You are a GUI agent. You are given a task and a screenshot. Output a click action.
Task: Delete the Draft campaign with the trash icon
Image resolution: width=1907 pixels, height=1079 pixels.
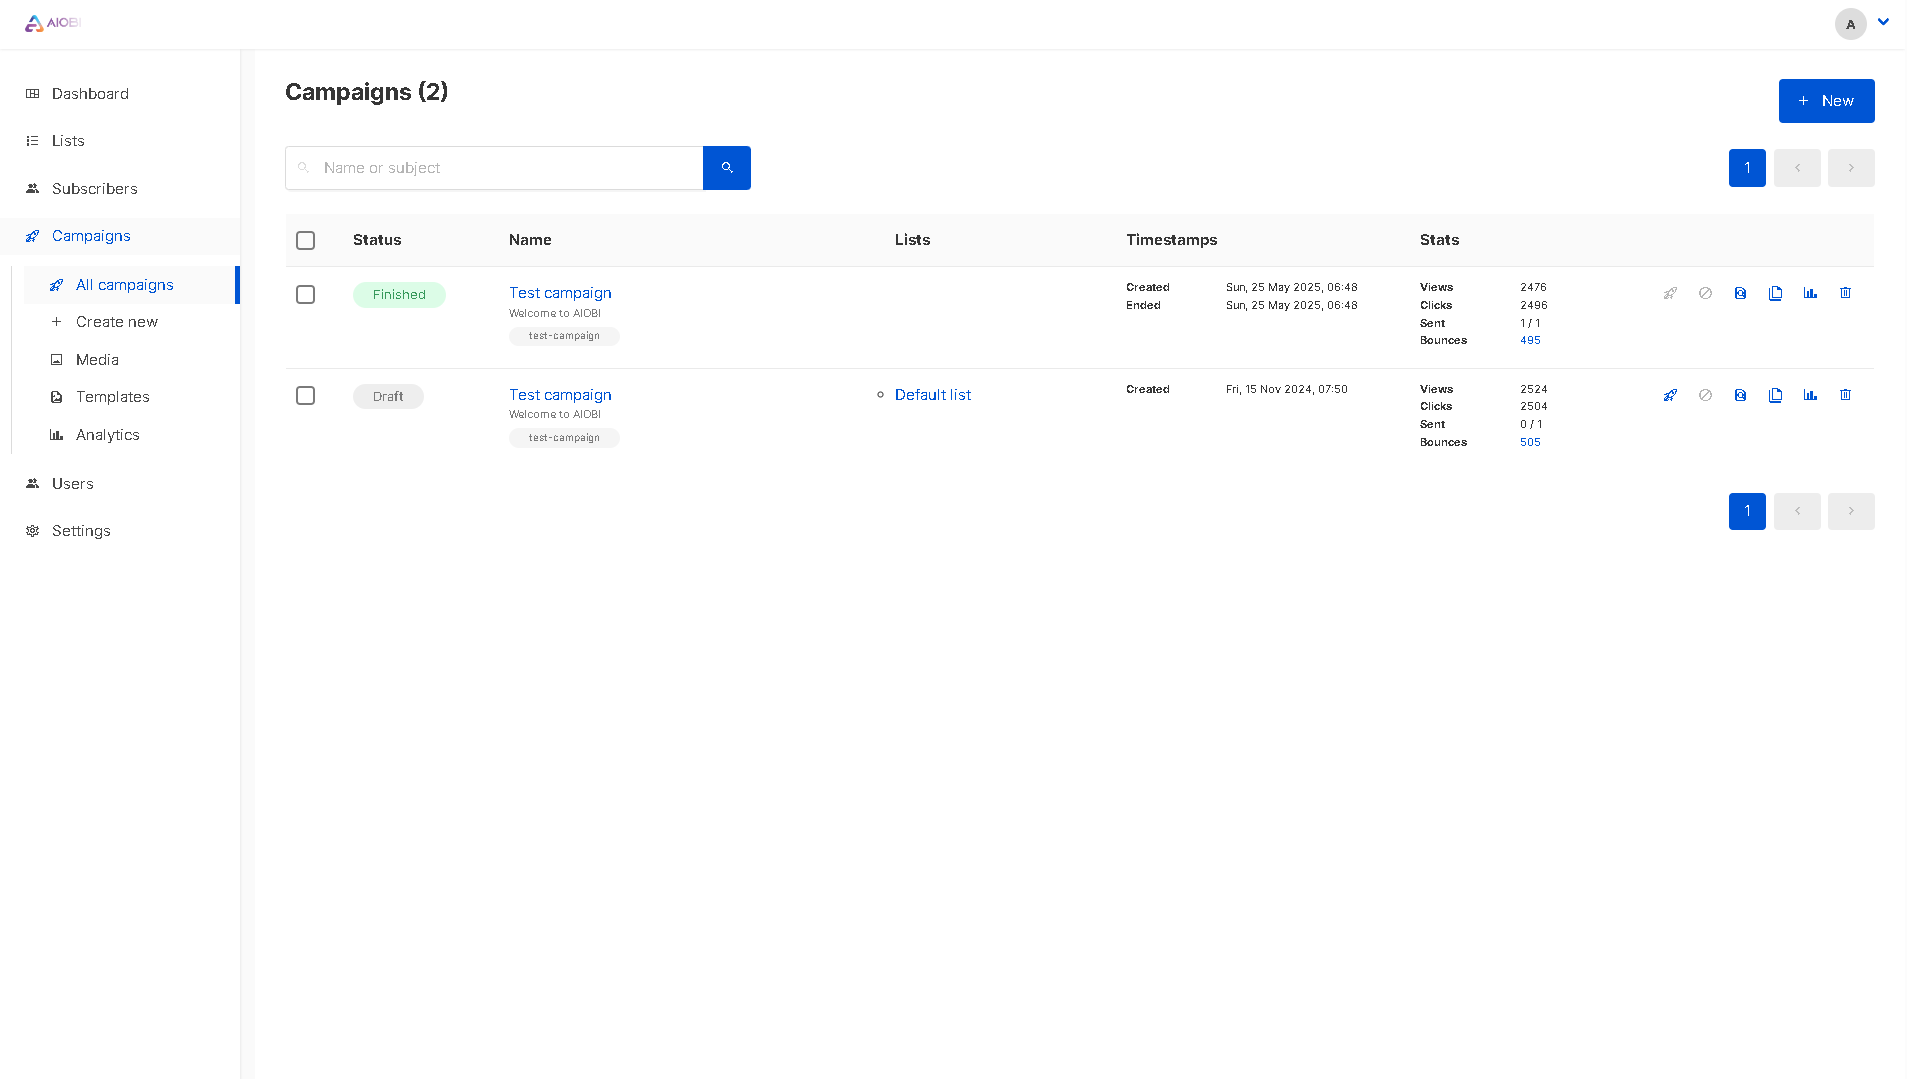click(1845, 395)
